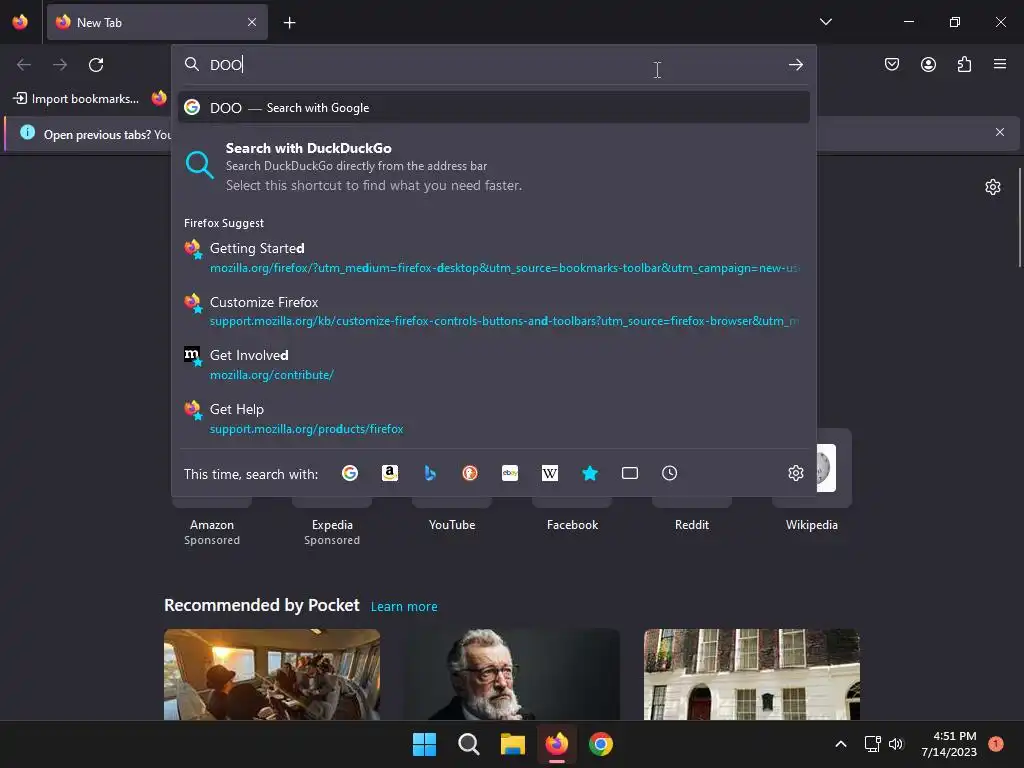Search this time with DuckDuckGo icon
Viewport: 1024px width, 768px height.
coord(470,473)
